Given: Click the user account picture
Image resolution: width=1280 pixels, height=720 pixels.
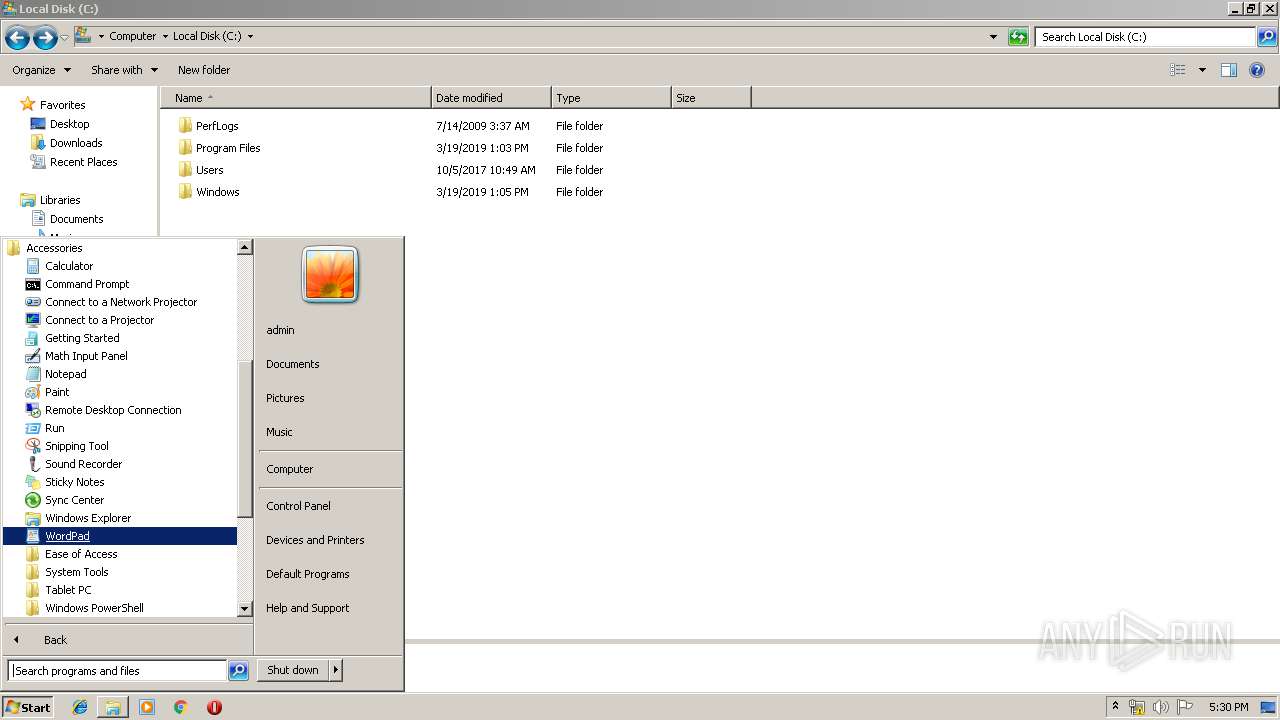Looking at the screenshot, I should coord(330,275).
